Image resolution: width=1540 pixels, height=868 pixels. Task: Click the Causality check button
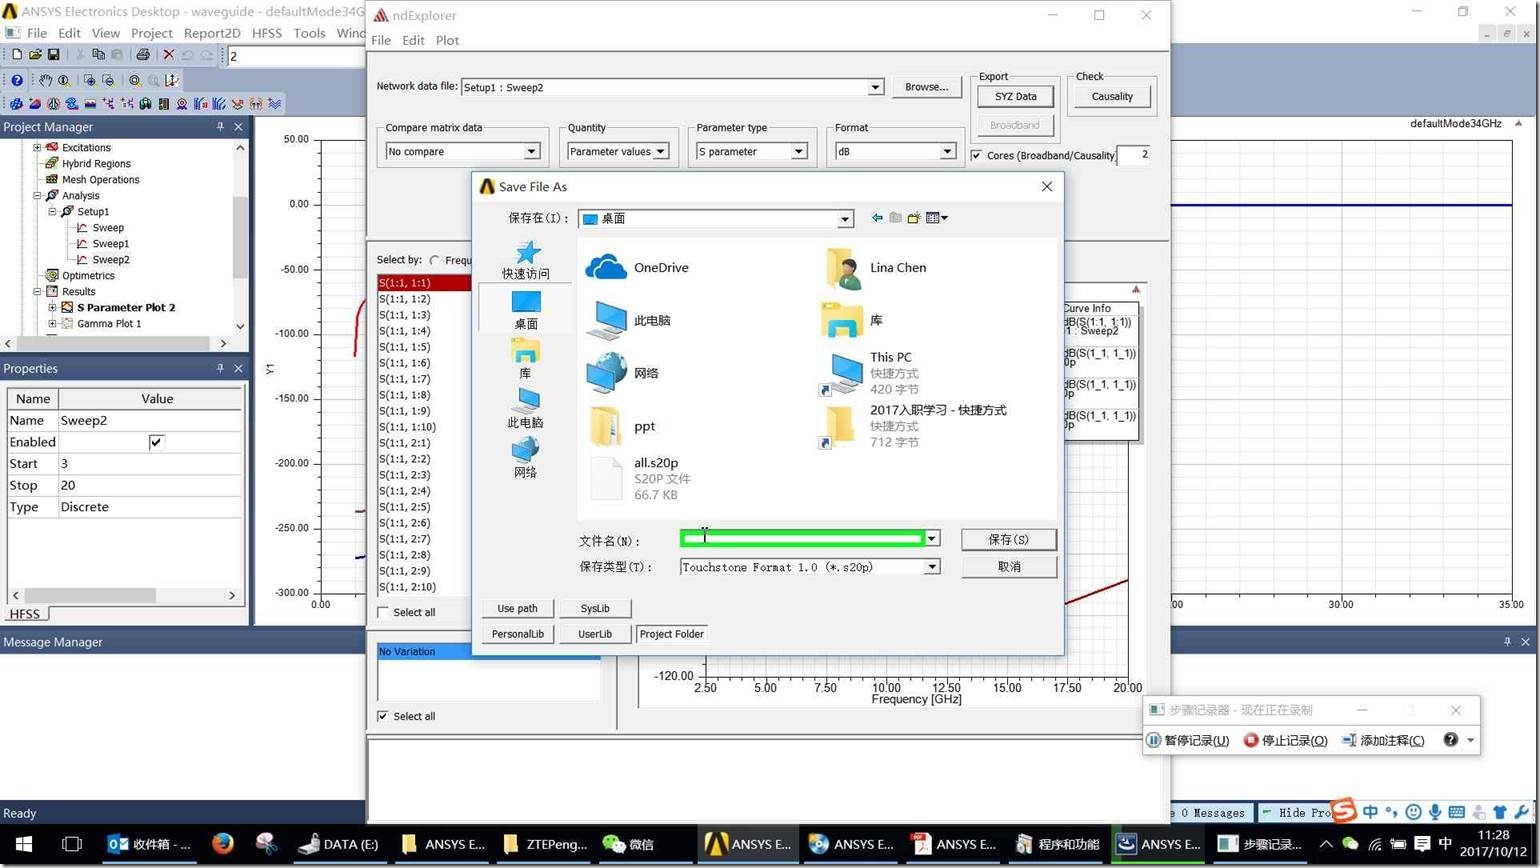1112,96
